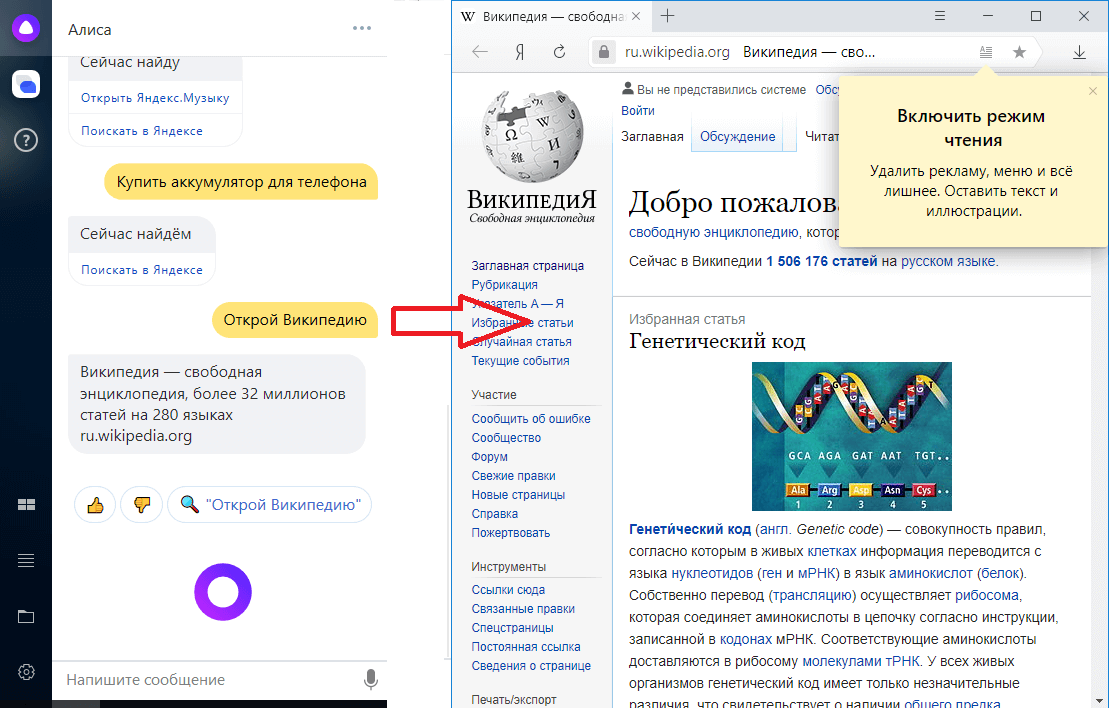Open the Справка link
This screenshot has height=710, width=1109.
click(x=495, y=514)
